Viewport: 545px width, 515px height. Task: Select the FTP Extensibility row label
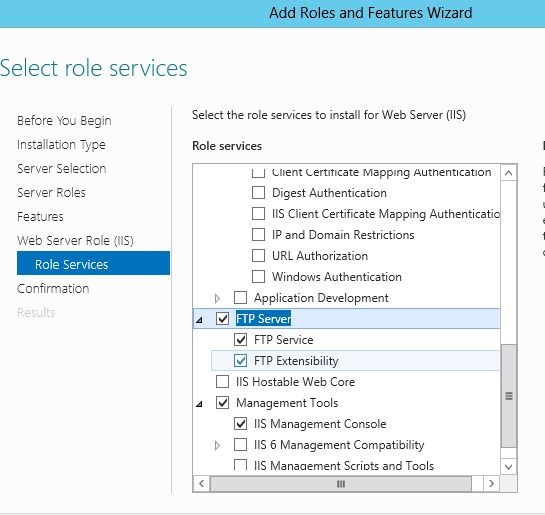click(x=296, y=361)
